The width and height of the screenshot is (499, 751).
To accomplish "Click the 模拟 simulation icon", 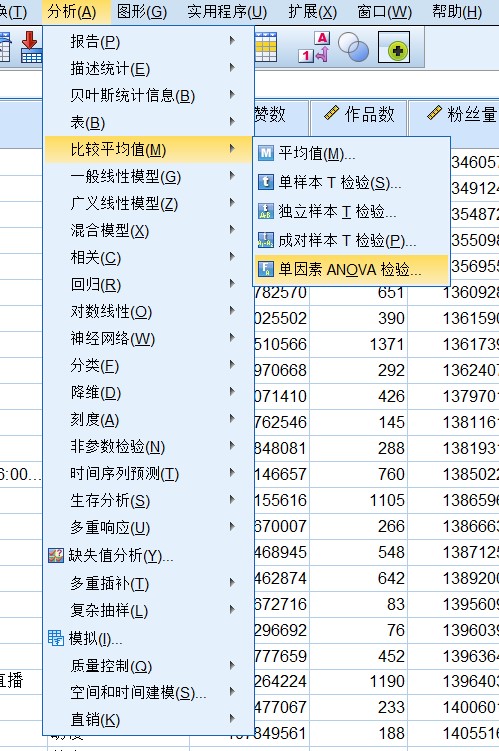I will 56,638.
